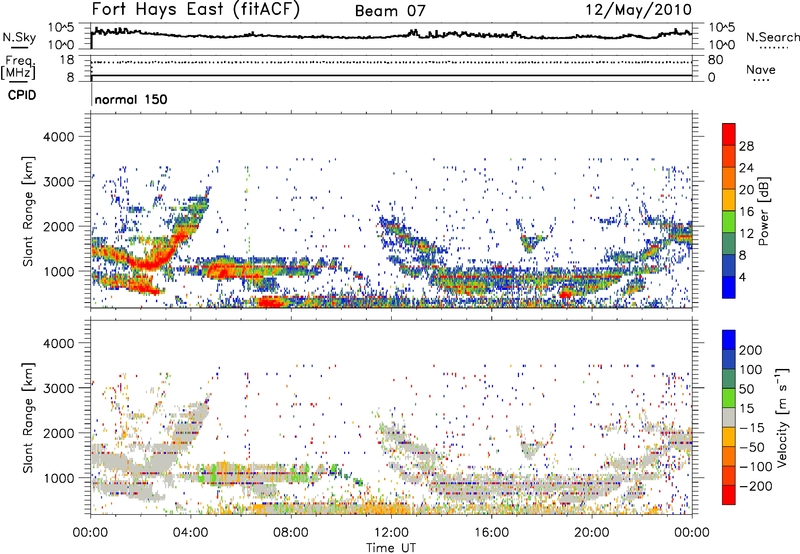Pick the light green 12–16 dB power segment

point(729,222)
